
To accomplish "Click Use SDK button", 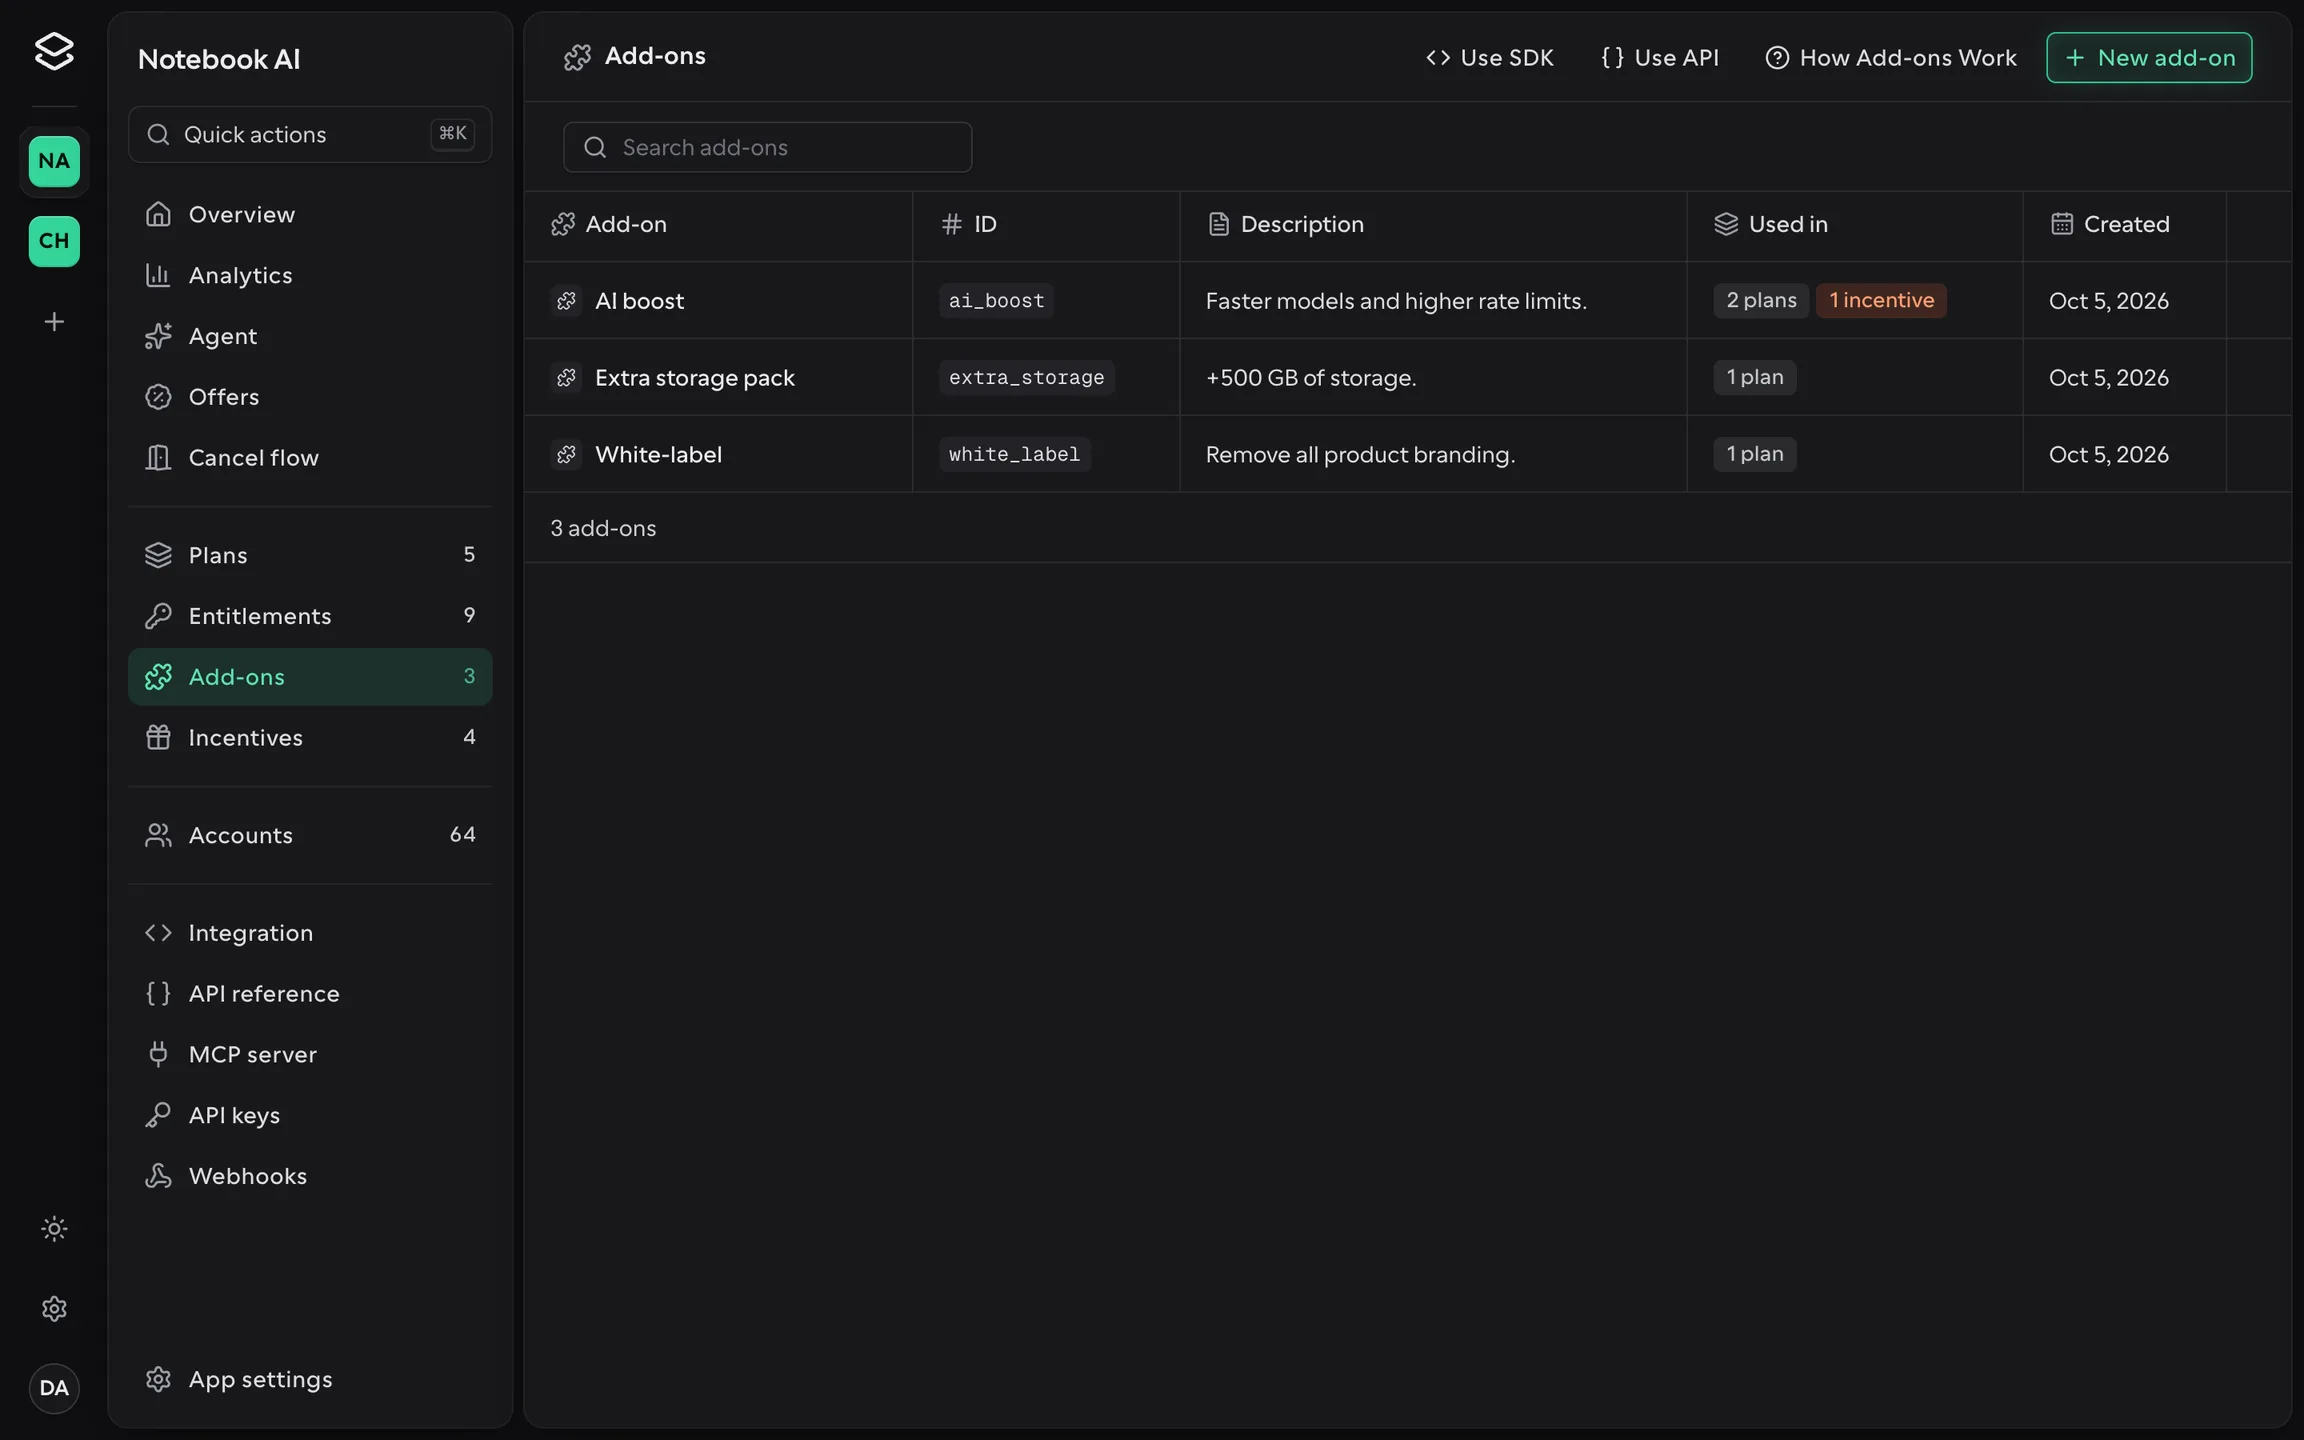I will click(x=1490, y=58).
